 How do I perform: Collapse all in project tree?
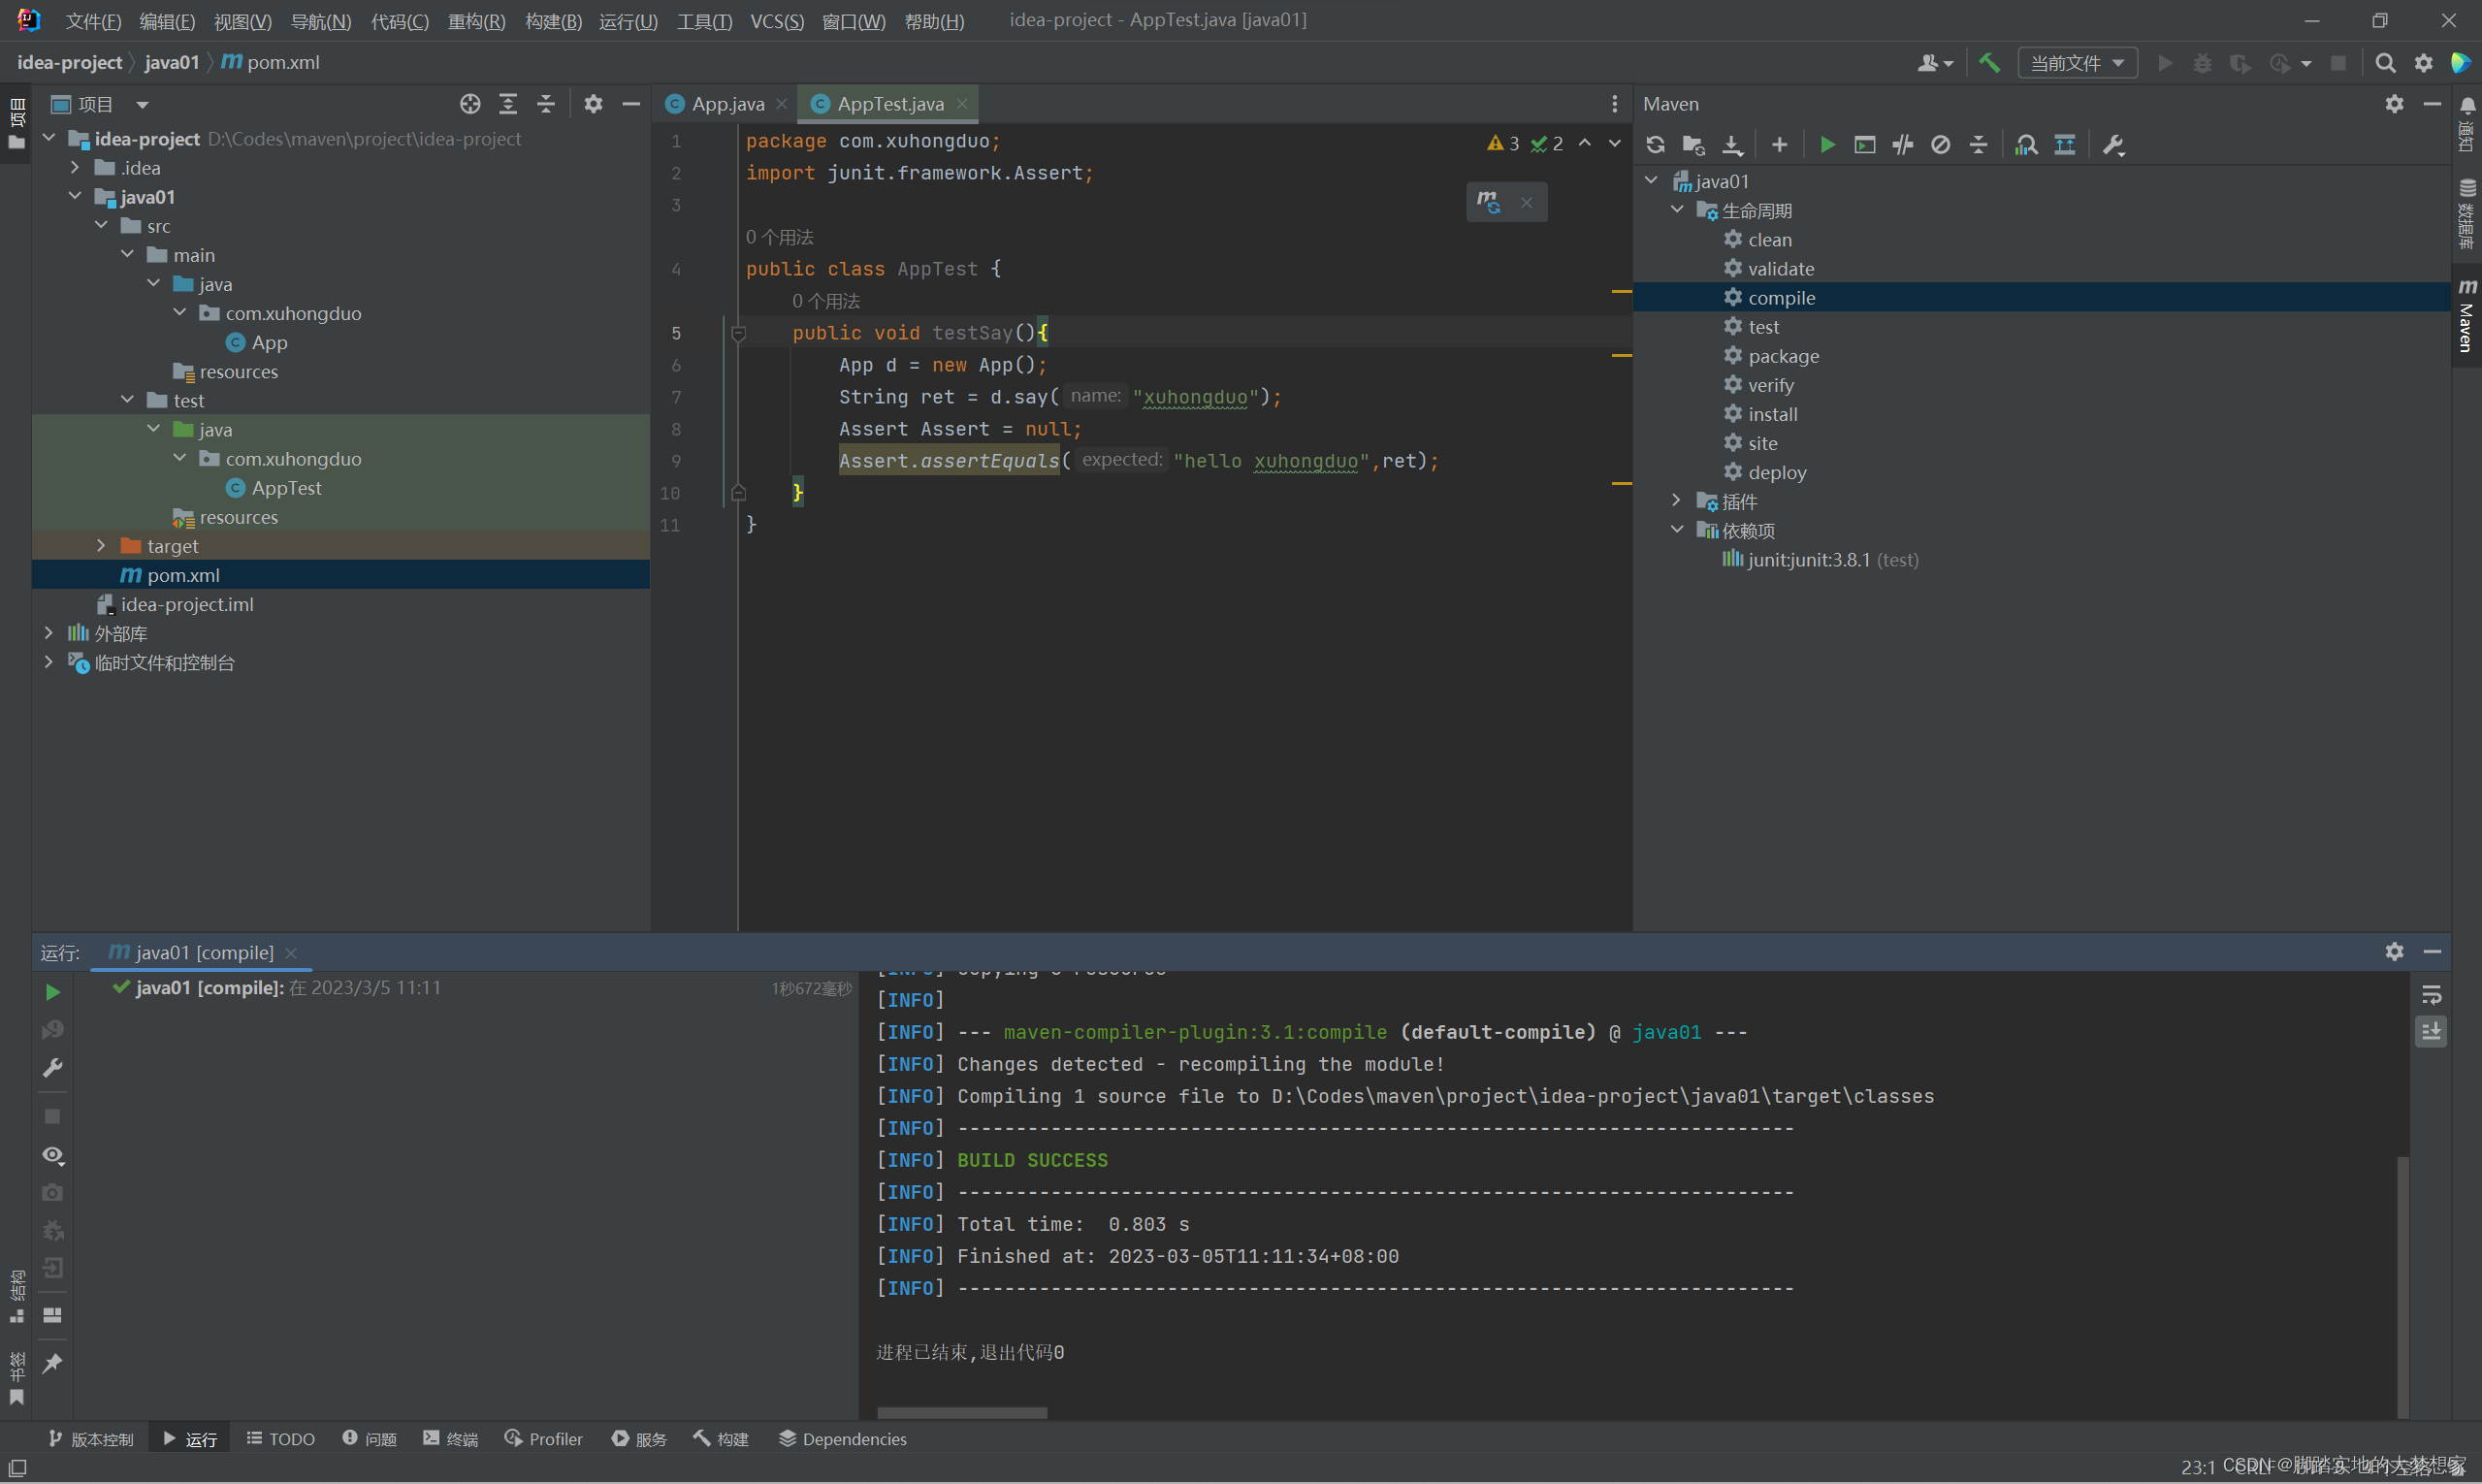[546, 104]
